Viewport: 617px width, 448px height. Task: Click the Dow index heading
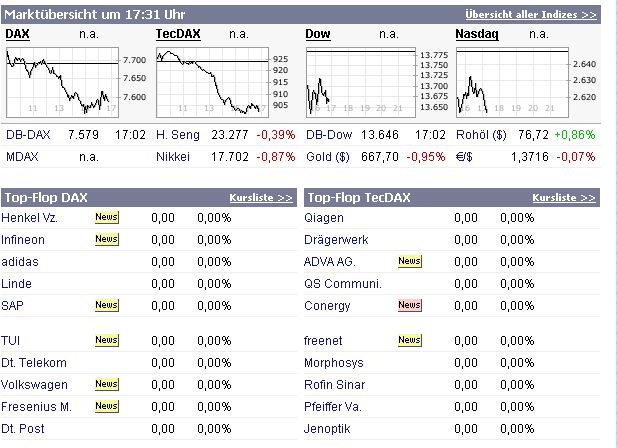click(x=318, y=34)
